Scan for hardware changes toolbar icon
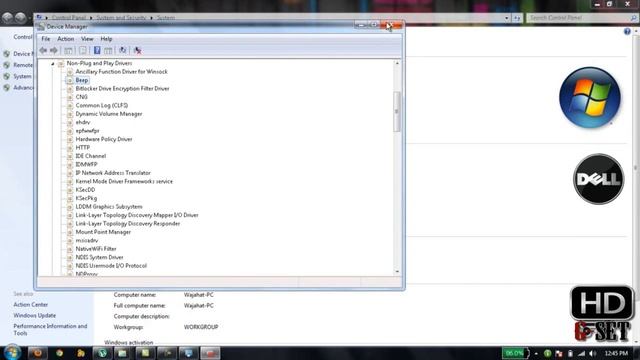This screenshot has width=640, height=360. tap(122, 50)
